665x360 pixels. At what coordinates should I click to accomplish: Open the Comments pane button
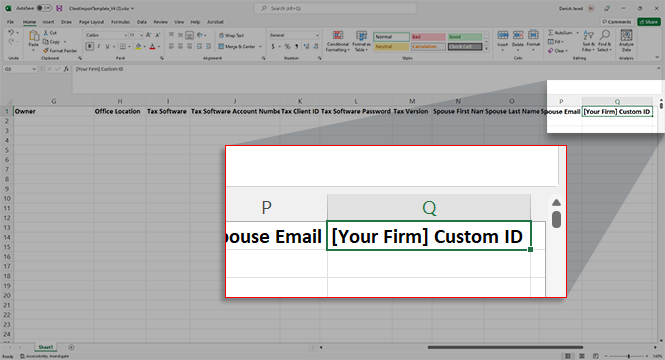pos(617,22)
